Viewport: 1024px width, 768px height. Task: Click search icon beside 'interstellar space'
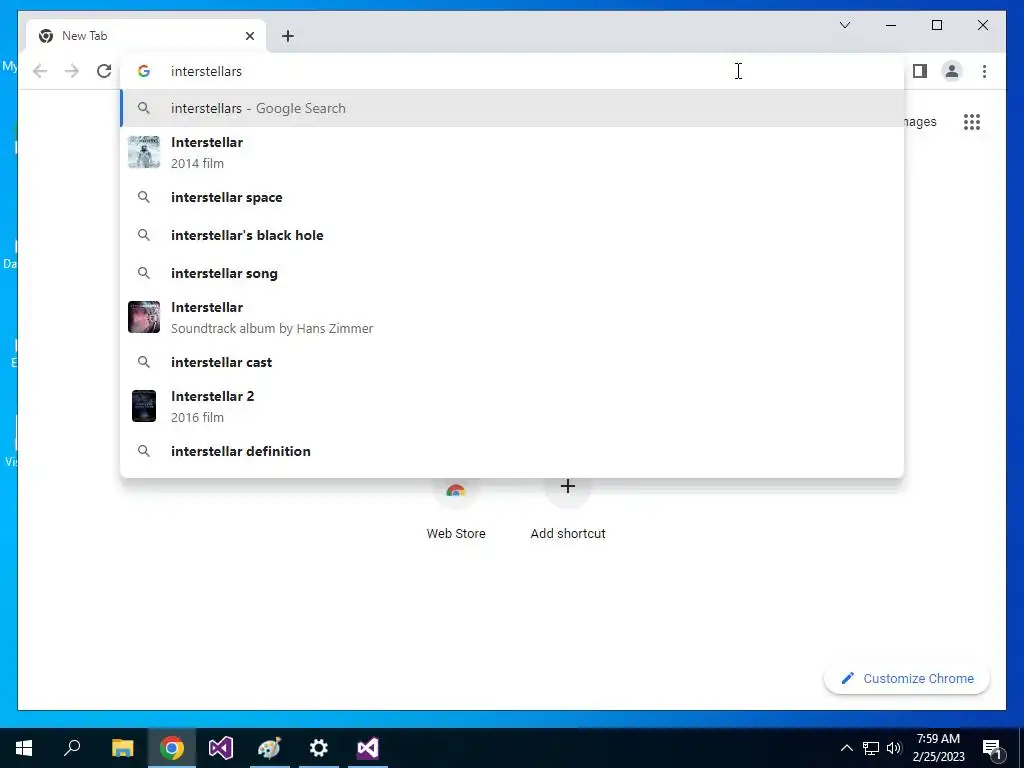[x=144, y=197]
